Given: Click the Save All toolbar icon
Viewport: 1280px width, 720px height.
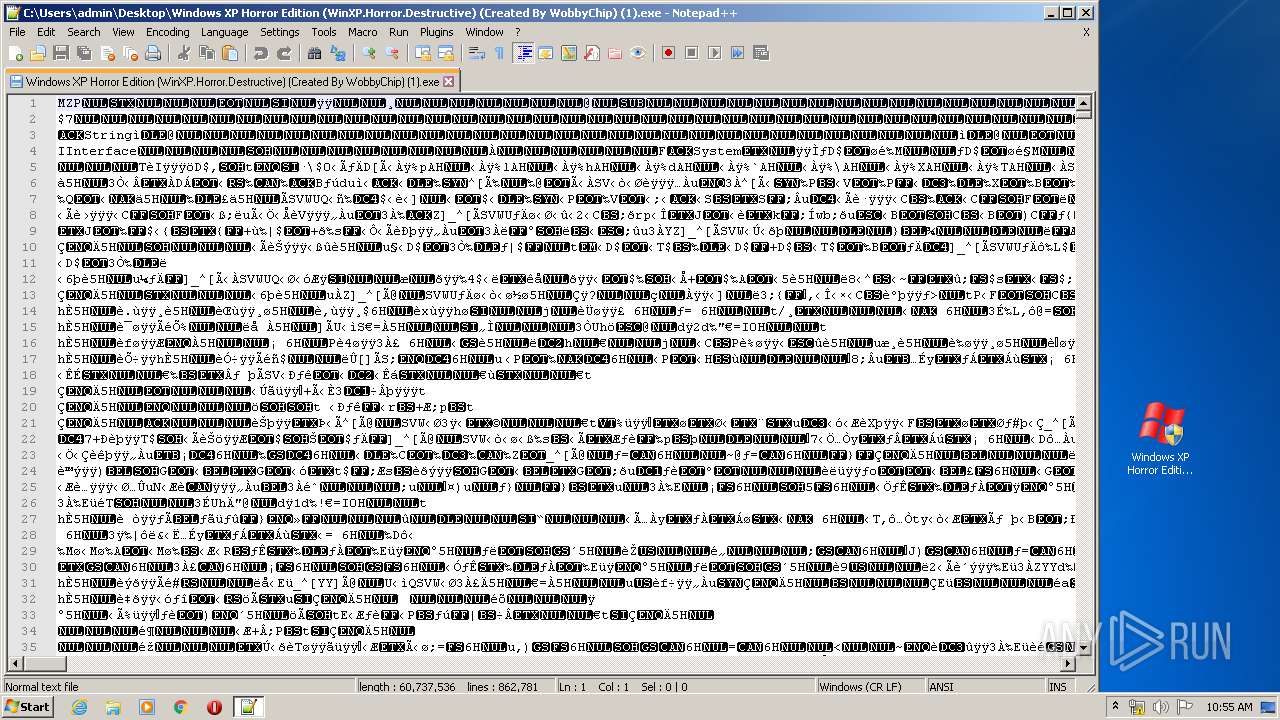Looking at the screenshot, I should coord(83,53).
